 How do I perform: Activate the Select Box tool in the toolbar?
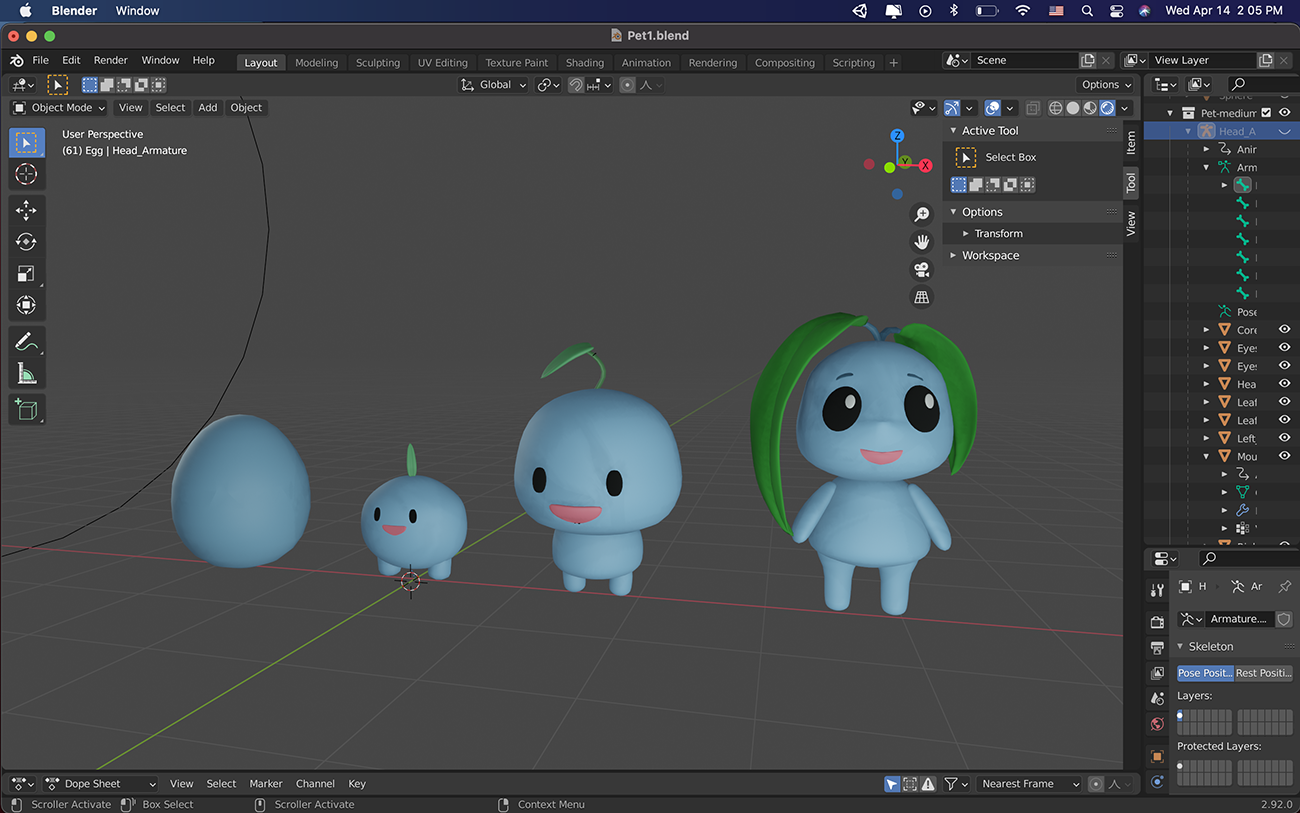(x=27, y=142)
